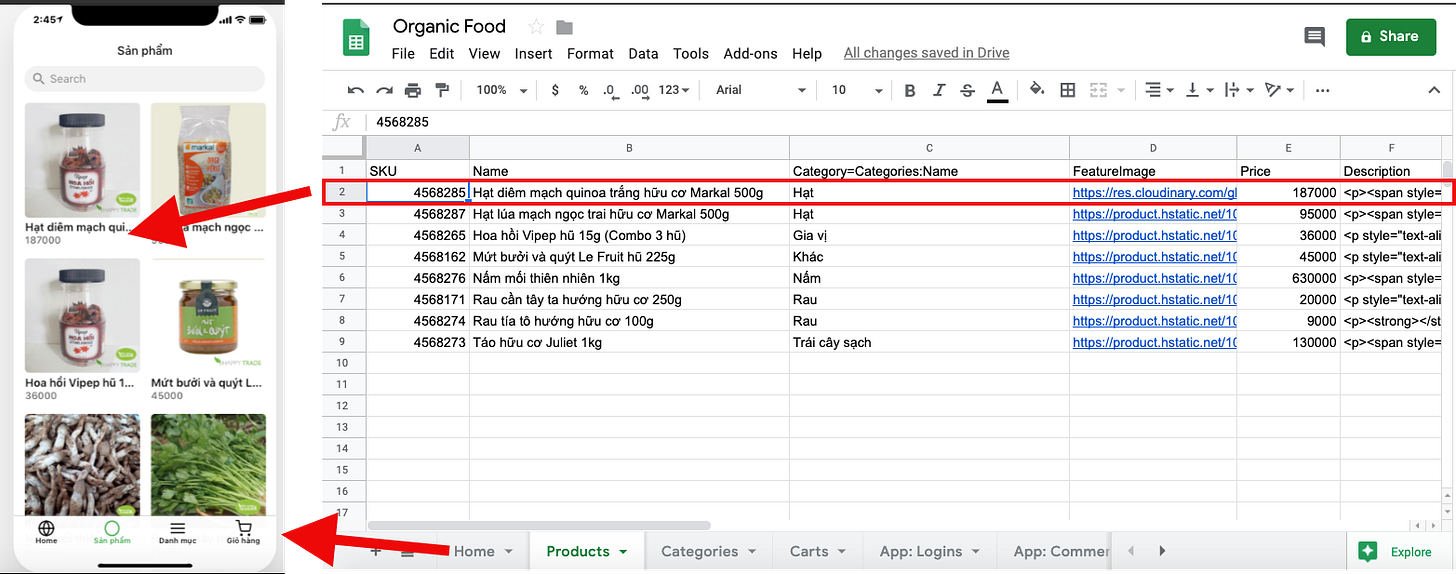Tap Mứt bưởi và quýt product thumbnail

tap(208, 316)
